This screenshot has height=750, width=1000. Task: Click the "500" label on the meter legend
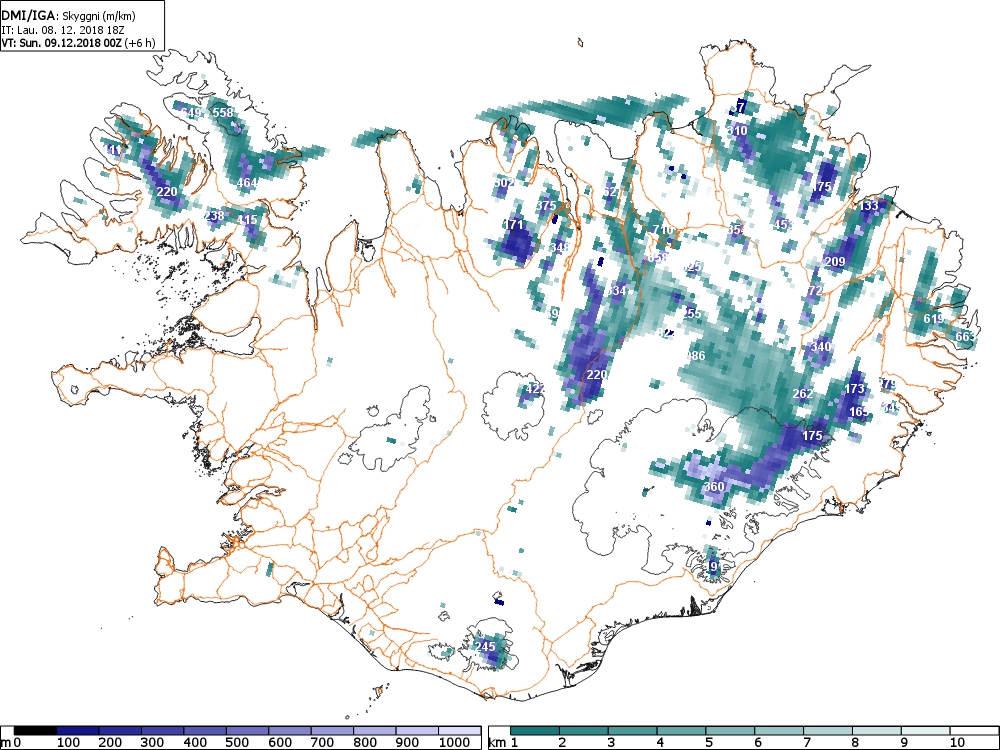pyautogui.click(x=237, y=742)
